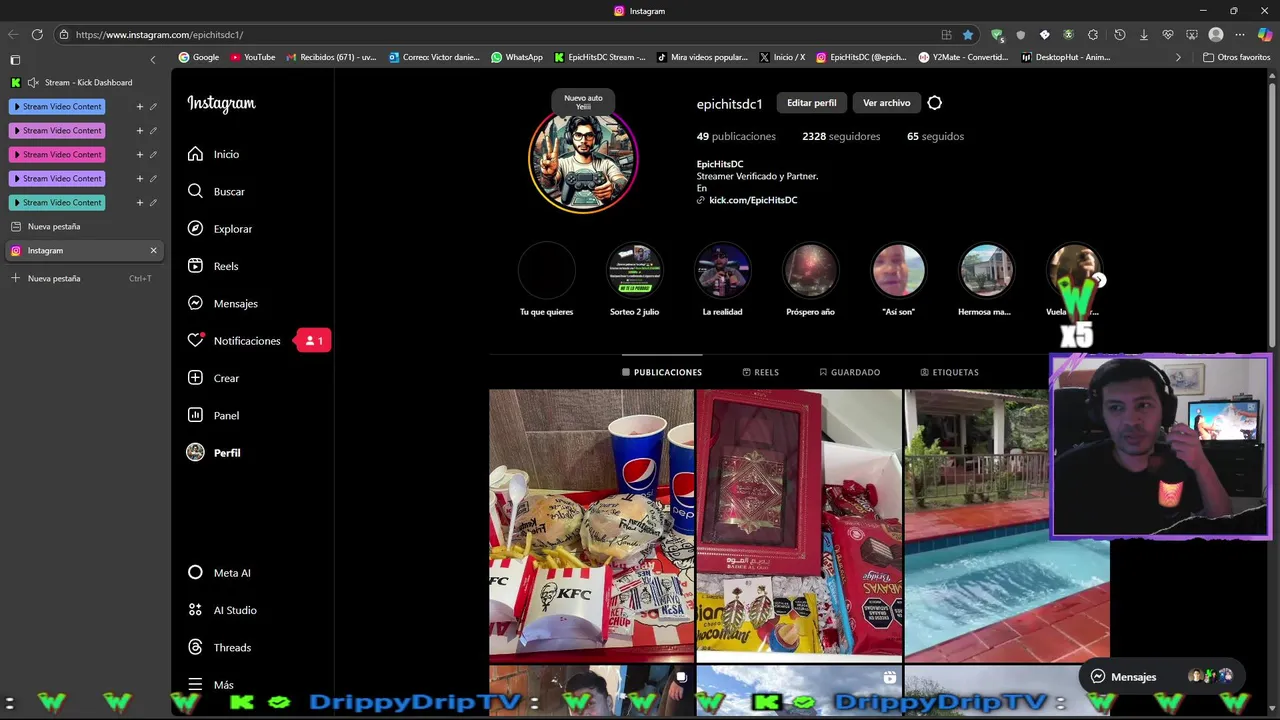Expand the hot pink Stream Video Content group
1280x720 pixels.
[58, 154]
